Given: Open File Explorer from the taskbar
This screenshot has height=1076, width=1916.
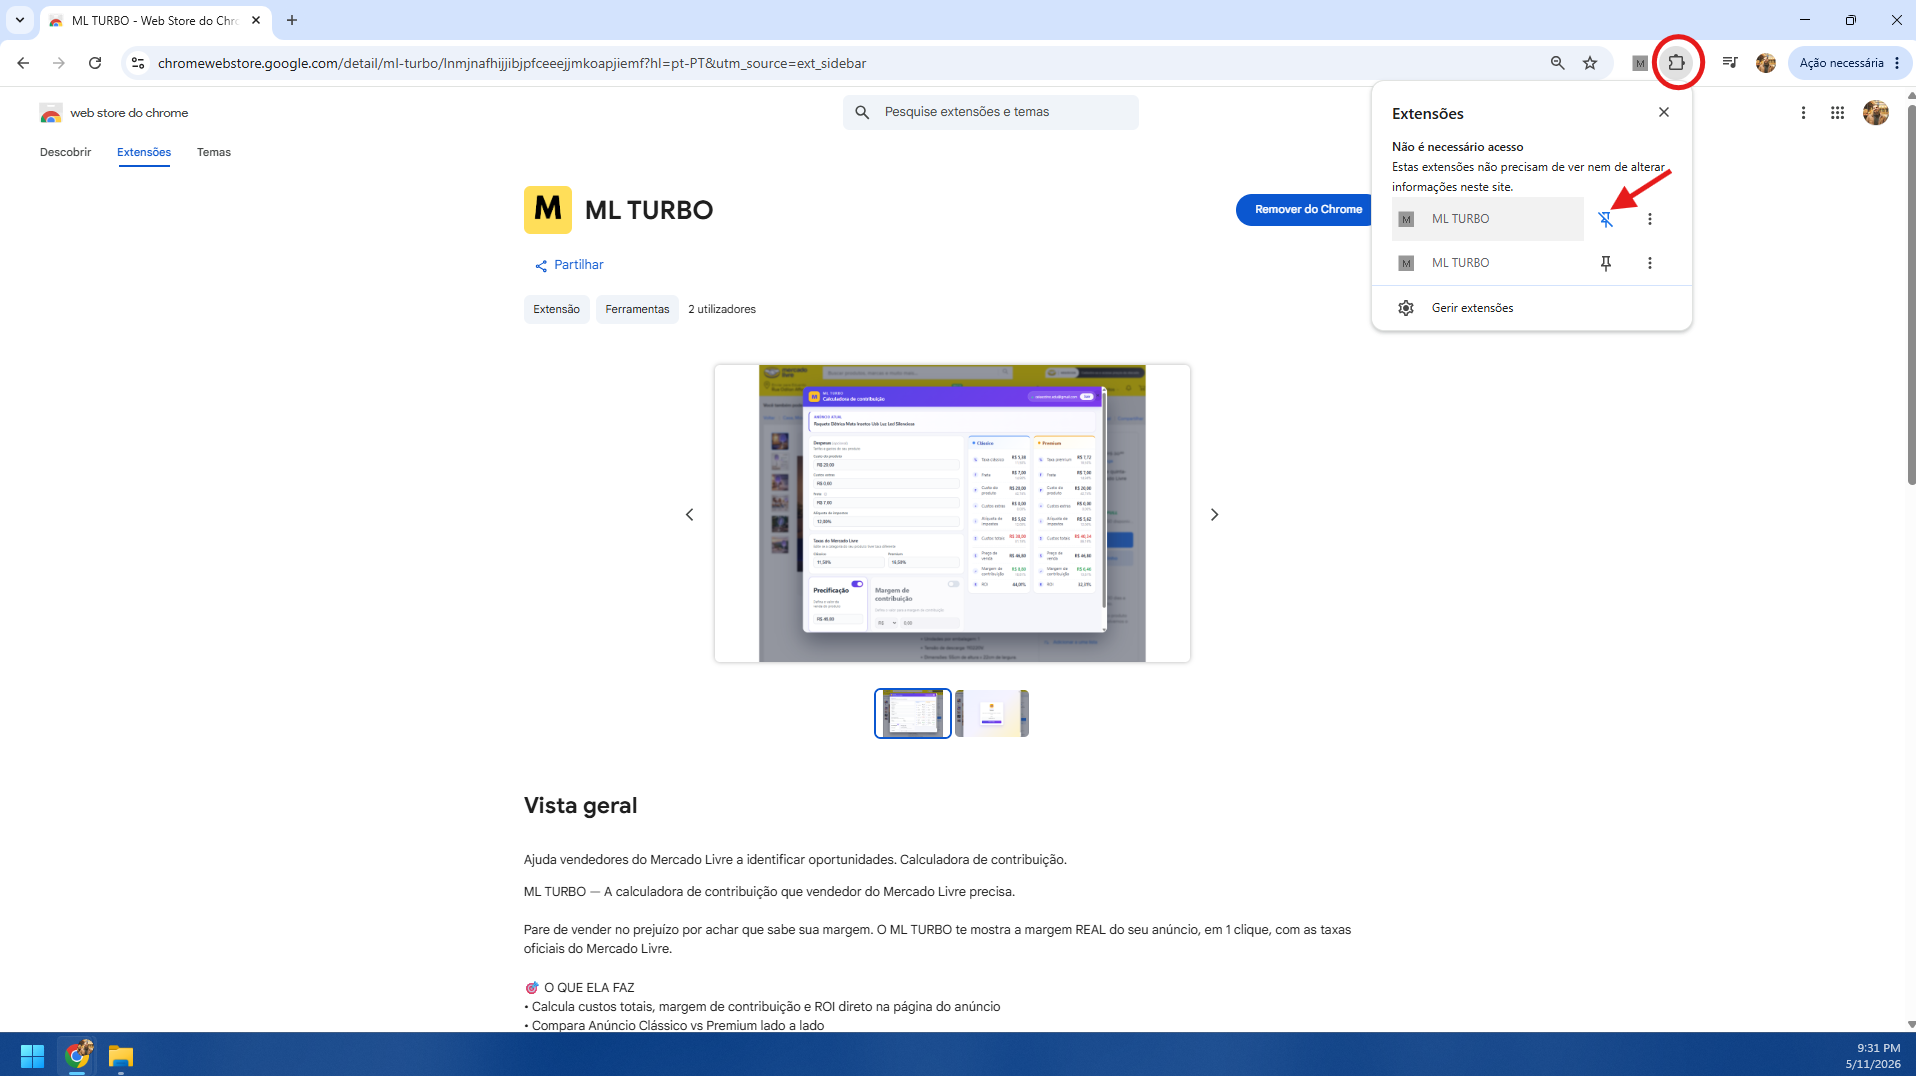Looking at the screenshot, I should click(121, 1056).
